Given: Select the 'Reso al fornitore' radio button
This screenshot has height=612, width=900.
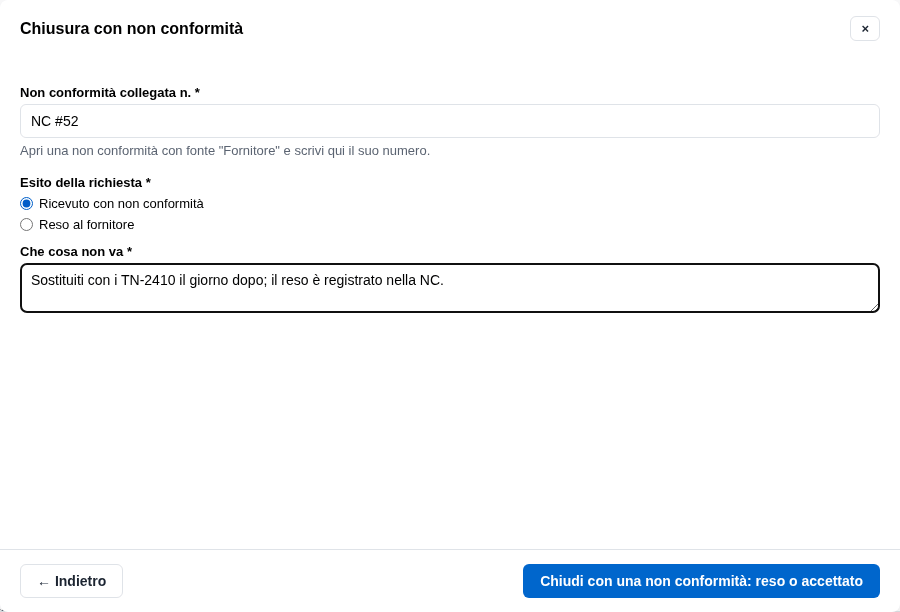Looking at the screenshot, I should (26, 224).
